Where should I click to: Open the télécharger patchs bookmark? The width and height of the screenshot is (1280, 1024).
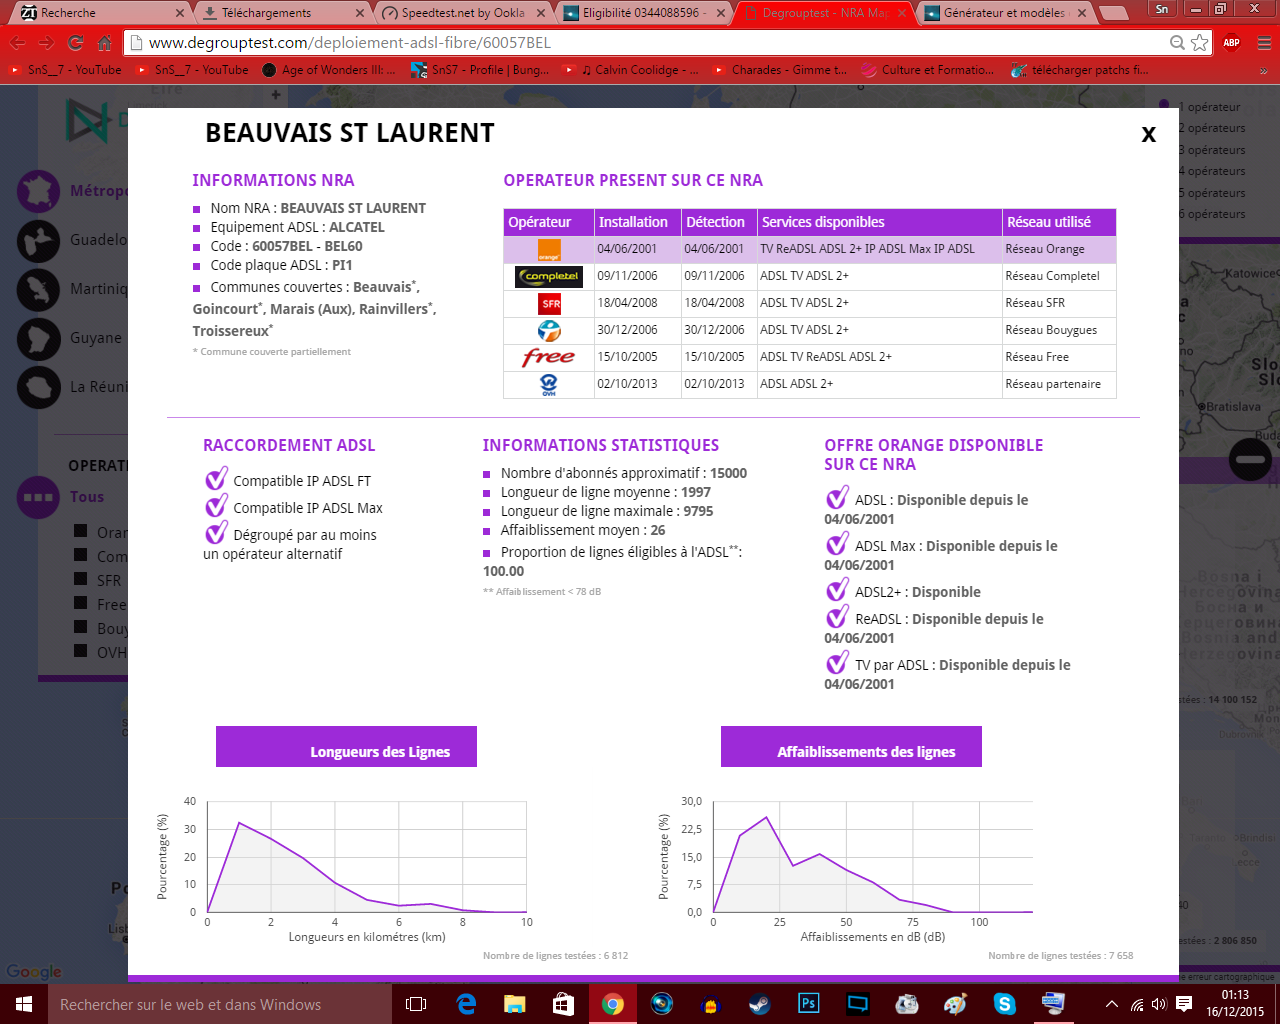(1080, 70)
